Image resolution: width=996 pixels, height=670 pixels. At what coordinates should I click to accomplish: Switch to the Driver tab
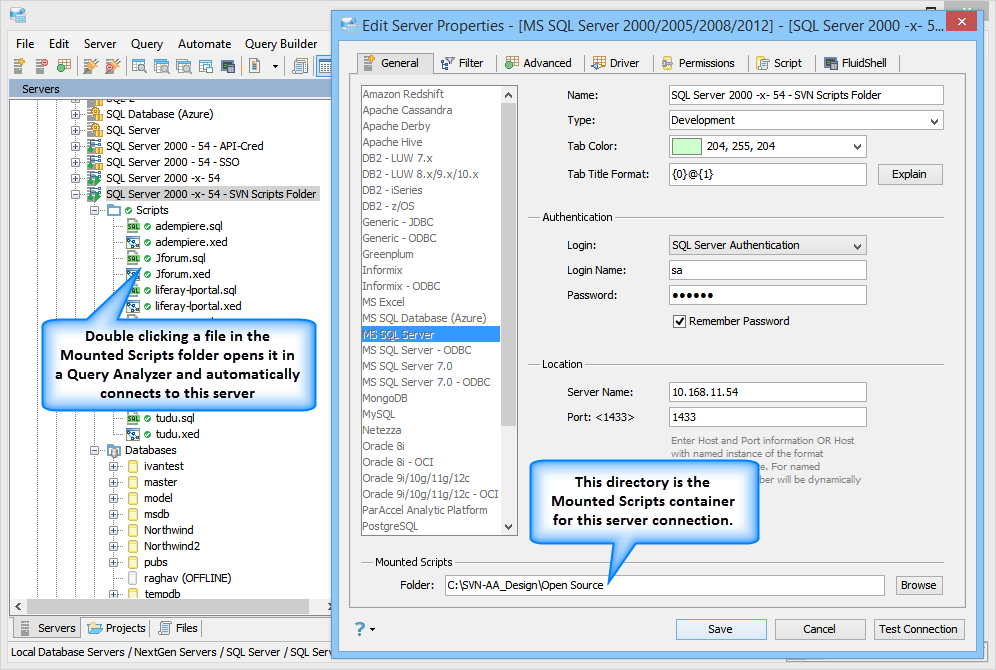[x=616, y=63]
